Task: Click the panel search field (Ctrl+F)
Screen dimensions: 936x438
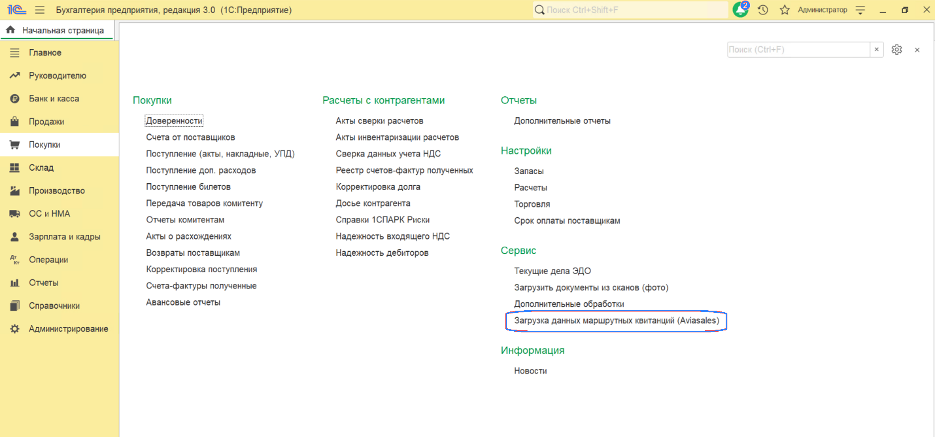Action: (x=799, y=50)
